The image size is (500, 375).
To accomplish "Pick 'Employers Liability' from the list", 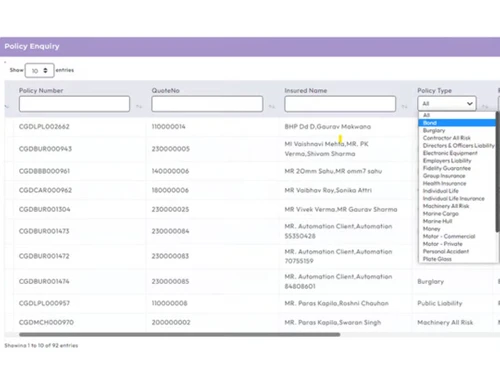I will pos(457,161).
